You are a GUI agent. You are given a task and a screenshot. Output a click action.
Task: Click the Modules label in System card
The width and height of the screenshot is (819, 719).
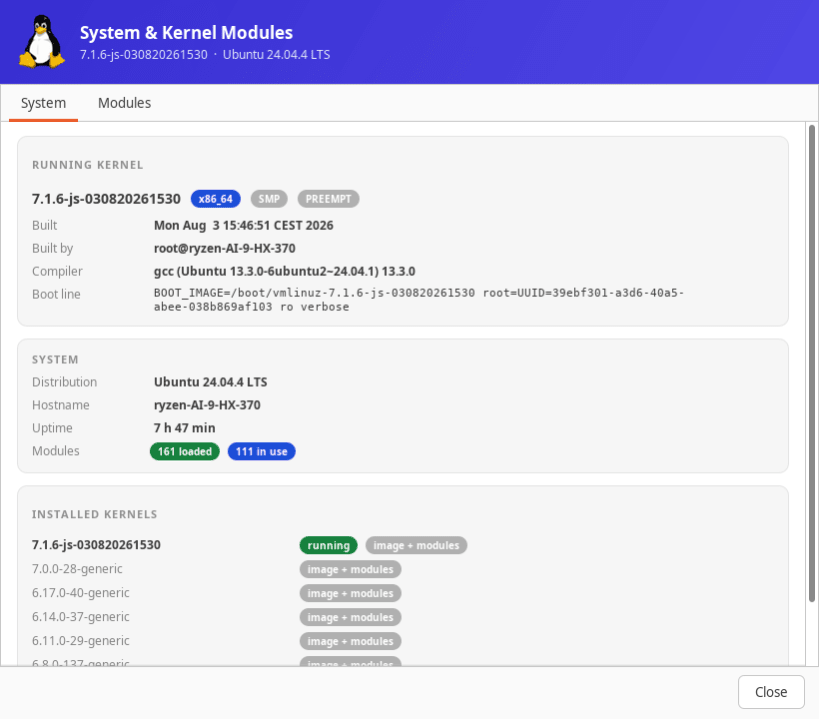tap(55, 451)
